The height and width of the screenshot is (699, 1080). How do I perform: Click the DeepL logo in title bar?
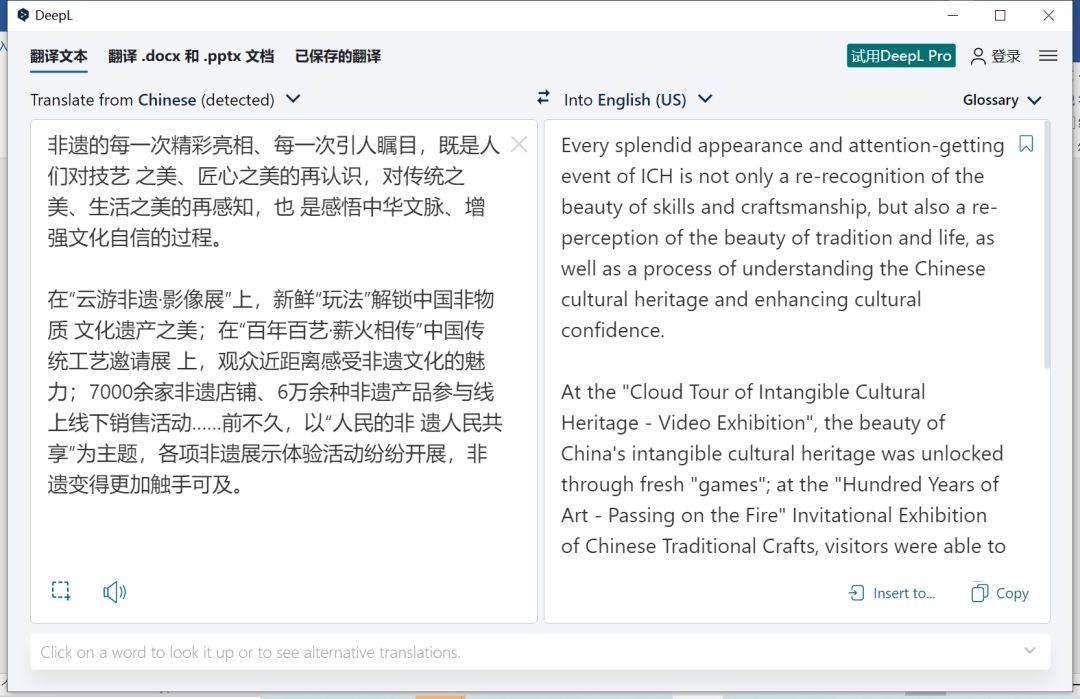24,15
